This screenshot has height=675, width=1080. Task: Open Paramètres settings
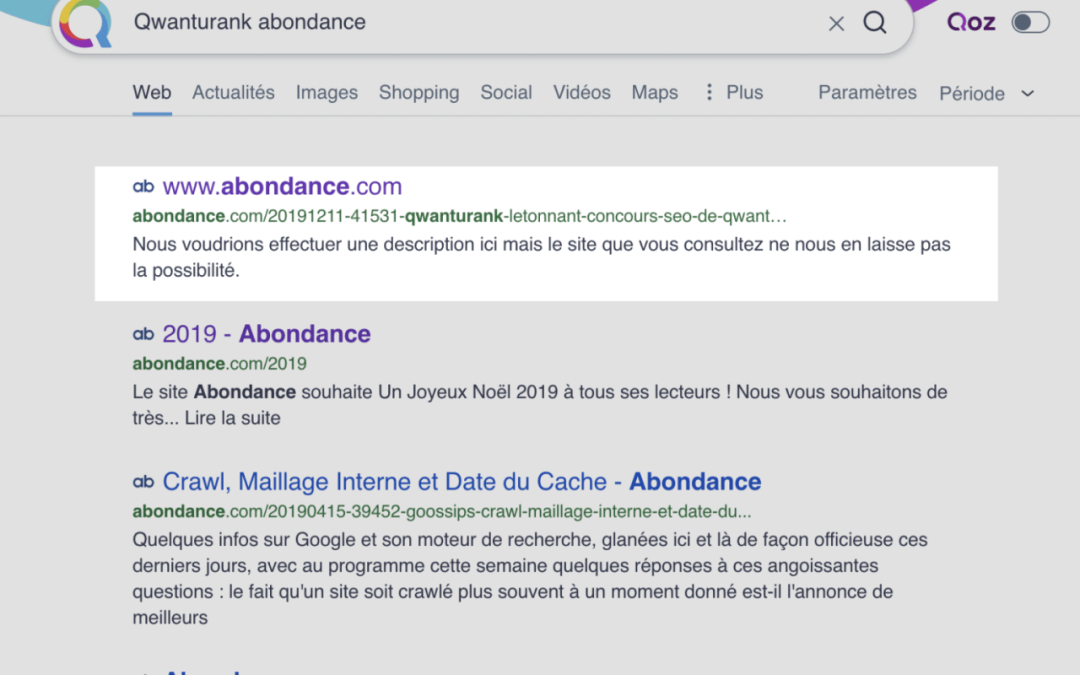click(x=867, y=92)
